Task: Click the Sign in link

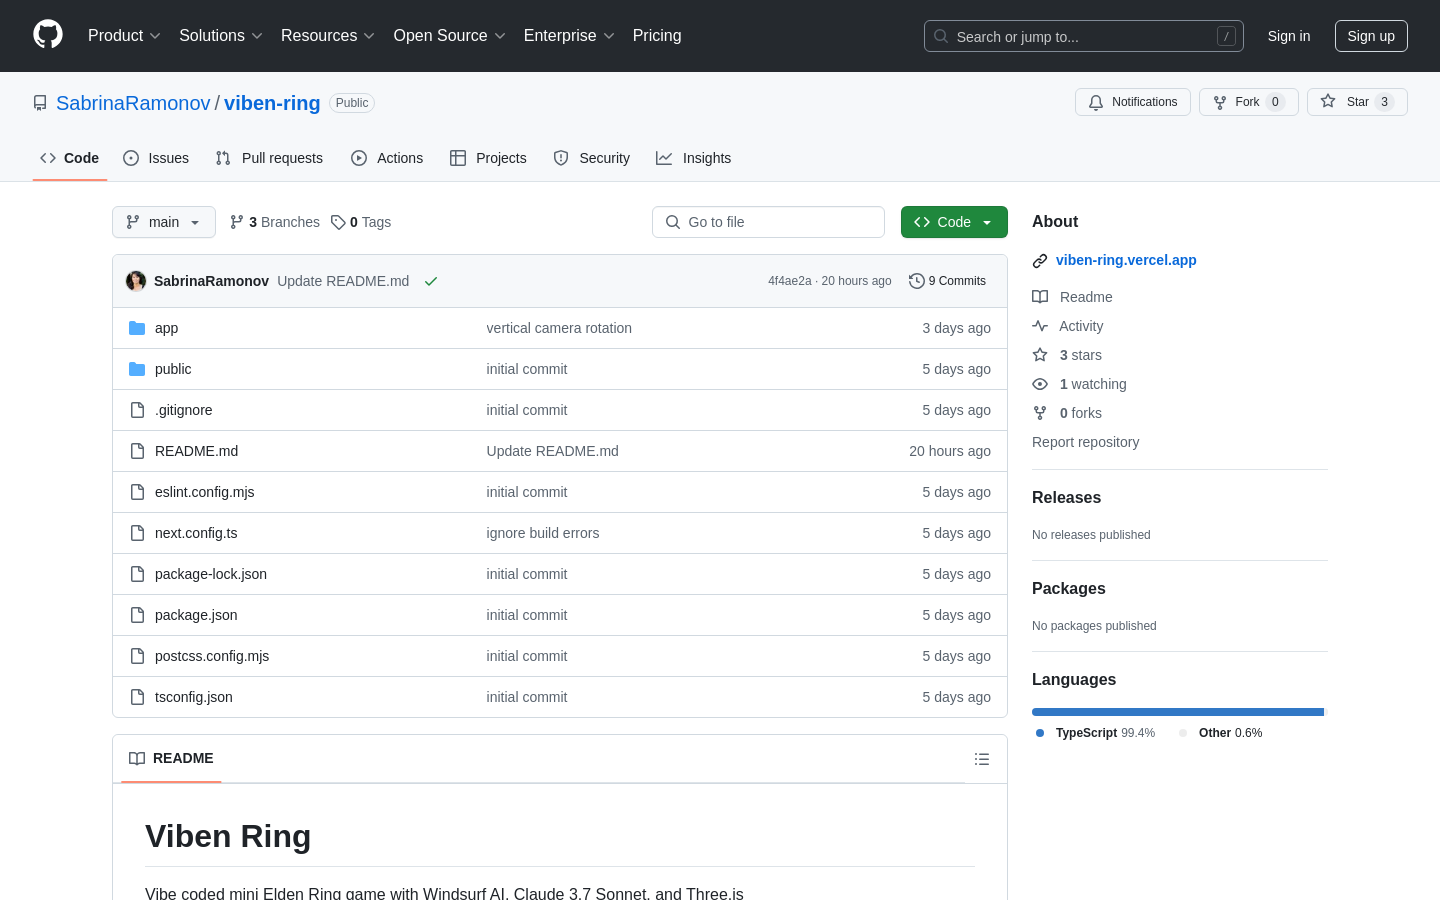Action: pos(1289,36)
